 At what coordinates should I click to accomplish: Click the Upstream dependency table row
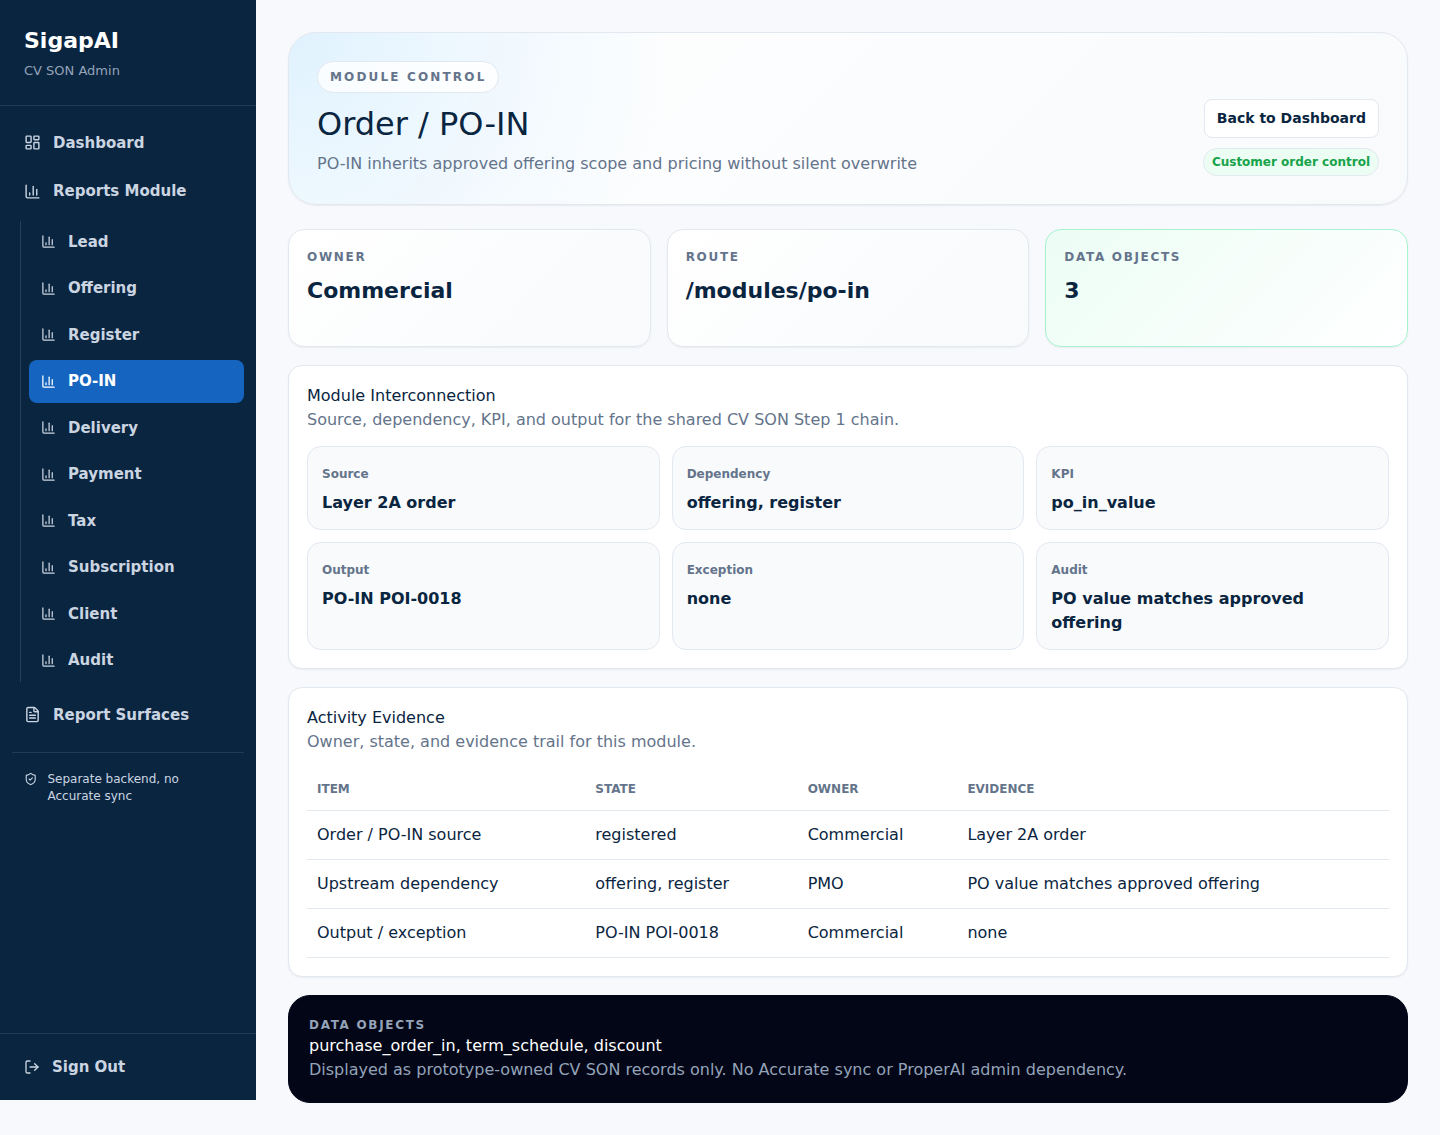[x=848, y=884]
